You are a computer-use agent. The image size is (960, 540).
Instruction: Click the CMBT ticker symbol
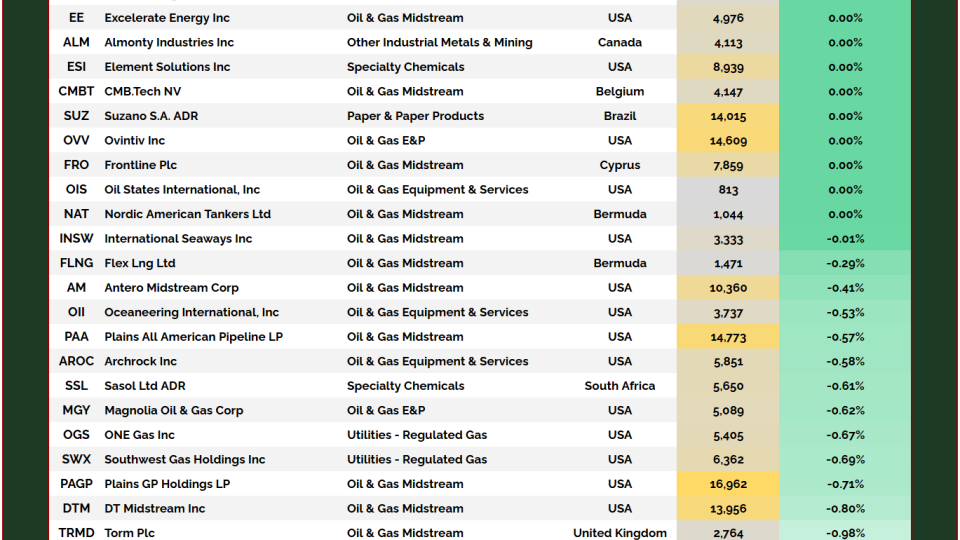pos(76,92)
